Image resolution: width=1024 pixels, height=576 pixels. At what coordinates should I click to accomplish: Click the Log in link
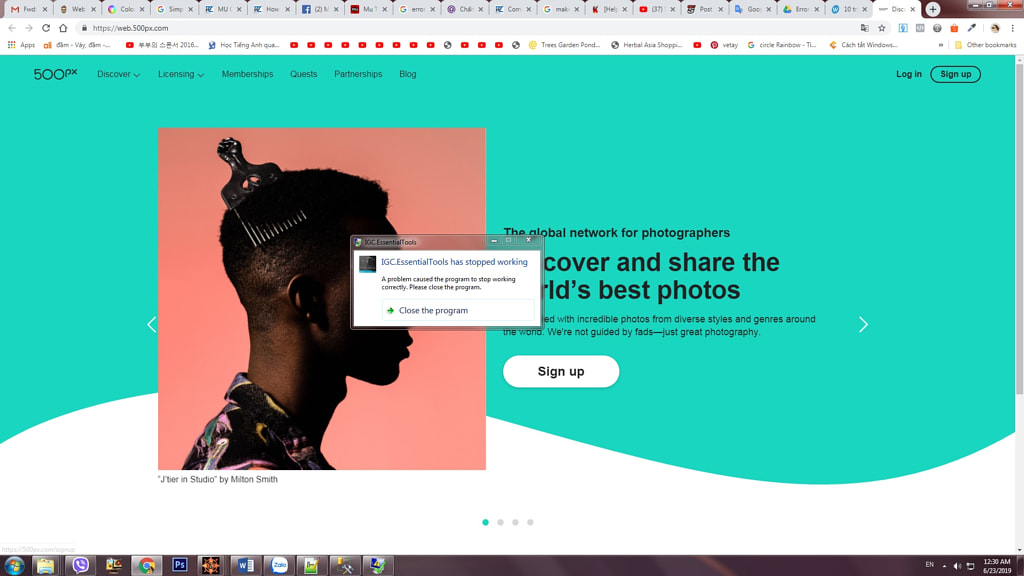tap(908, 74)
